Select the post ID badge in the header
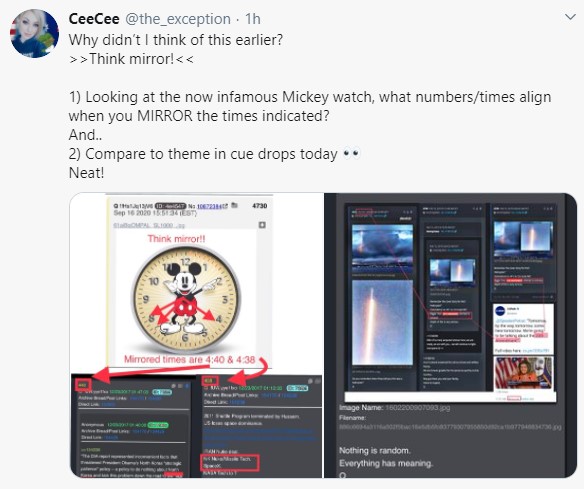Viewport: 584px width, 489px height. tap(170, 206)
